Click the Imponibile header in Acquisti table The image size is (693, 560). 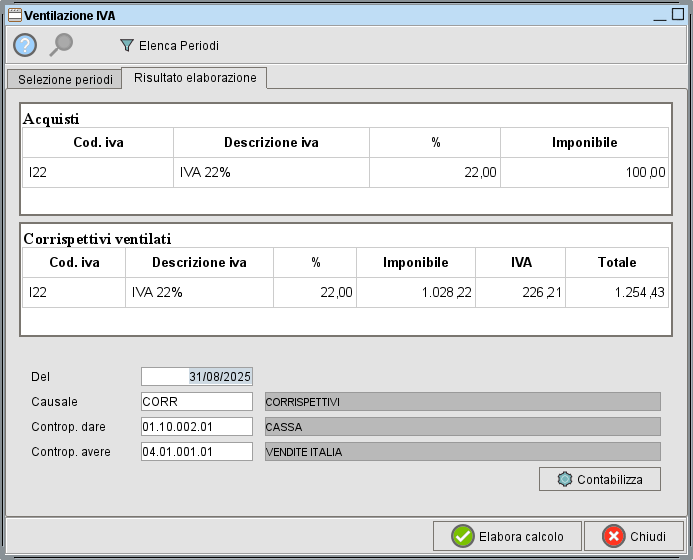(x=585, y=142)
